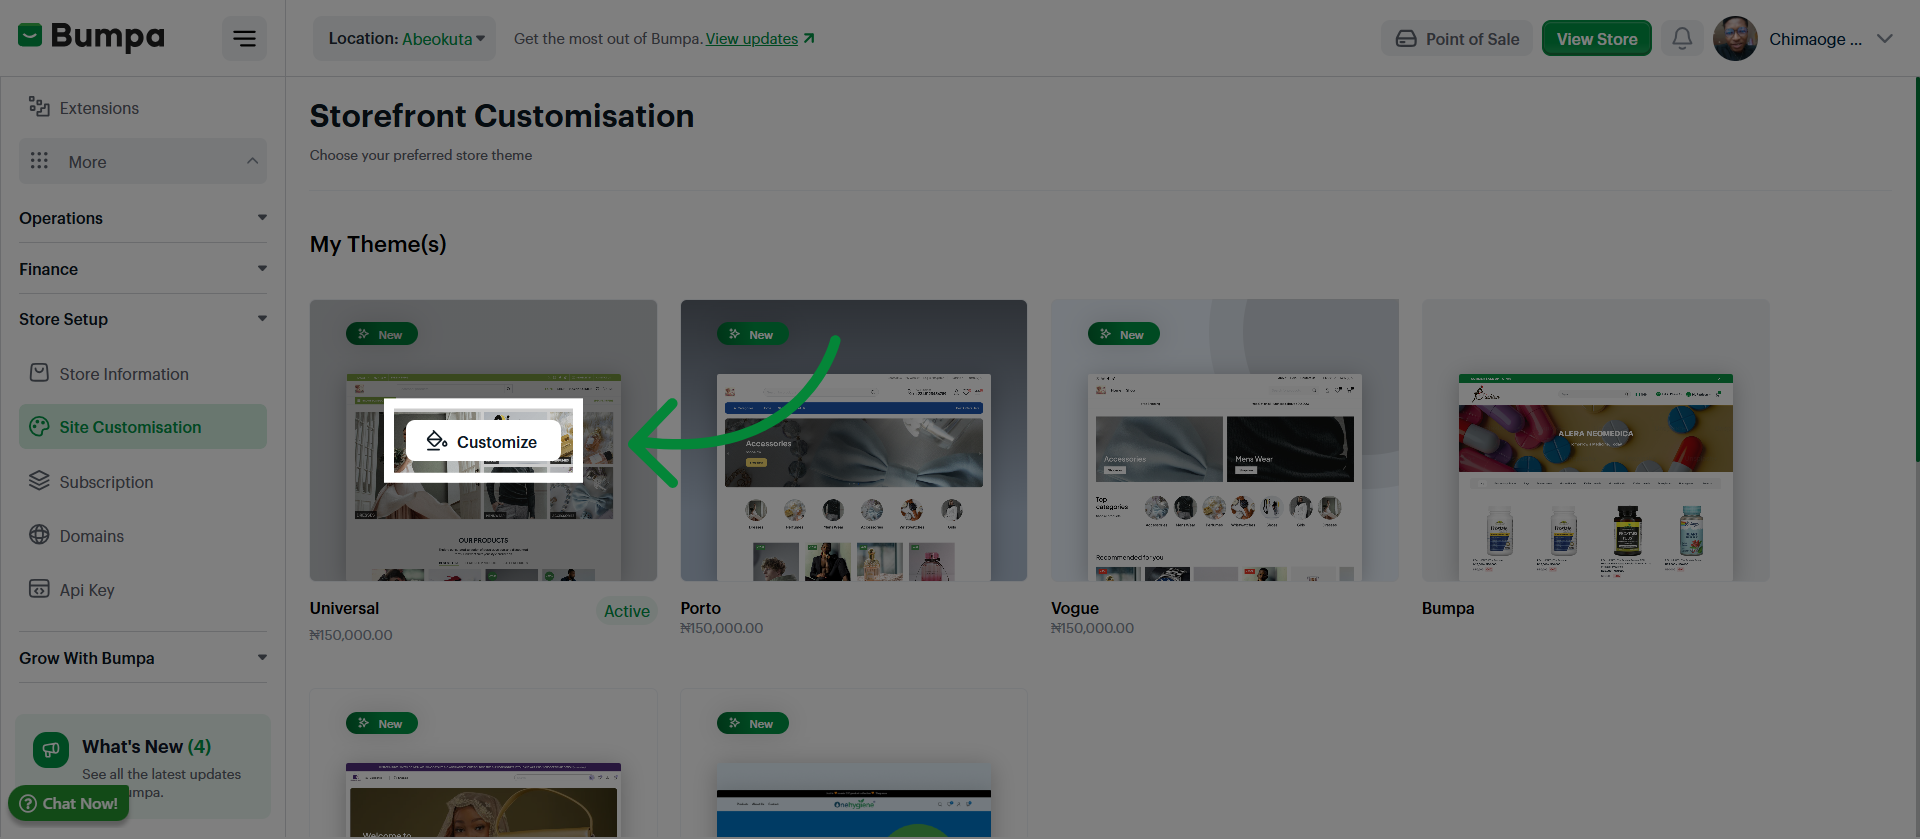The width and height of the screenshot is (1920, 839).
Task: Open Point of Sale
Action: (1457, 39)
